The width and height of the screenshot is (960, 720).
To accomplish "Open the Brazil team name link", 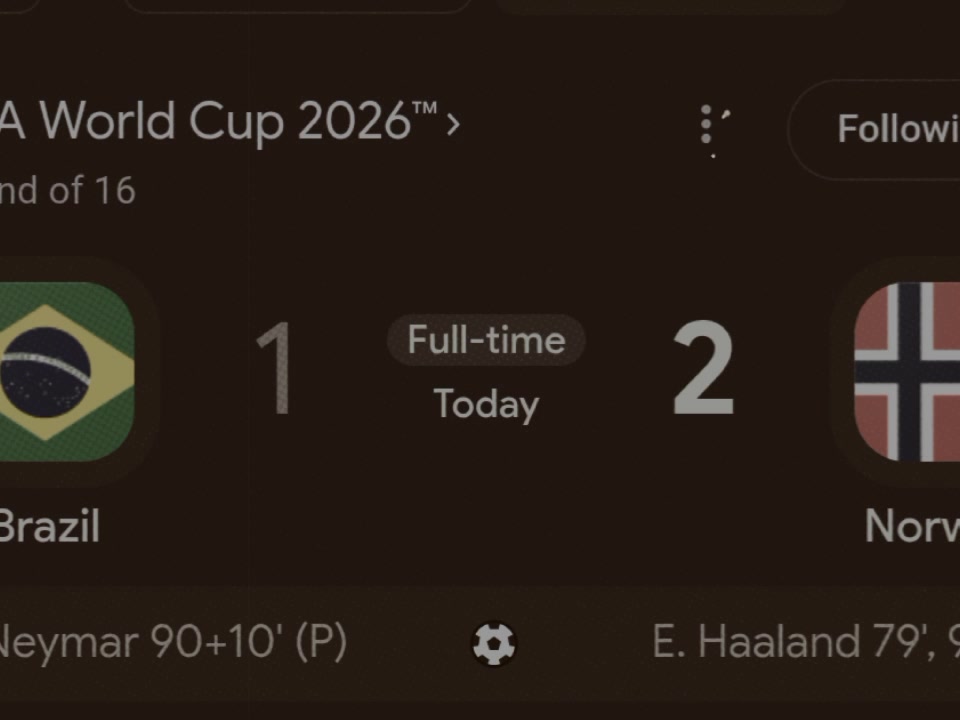I will (x=49, y=526).
